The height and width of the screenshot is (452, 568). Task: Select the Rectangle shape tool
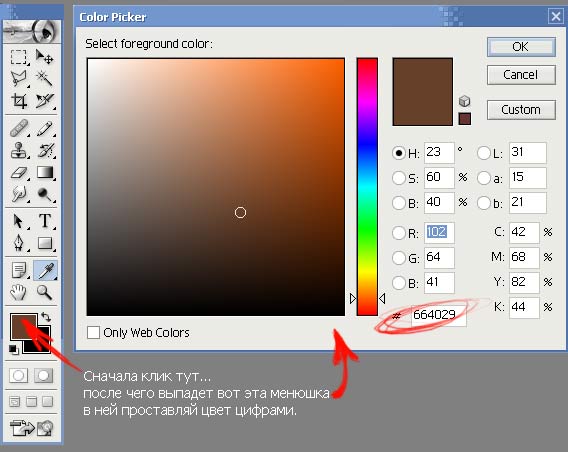click(45, 243)
